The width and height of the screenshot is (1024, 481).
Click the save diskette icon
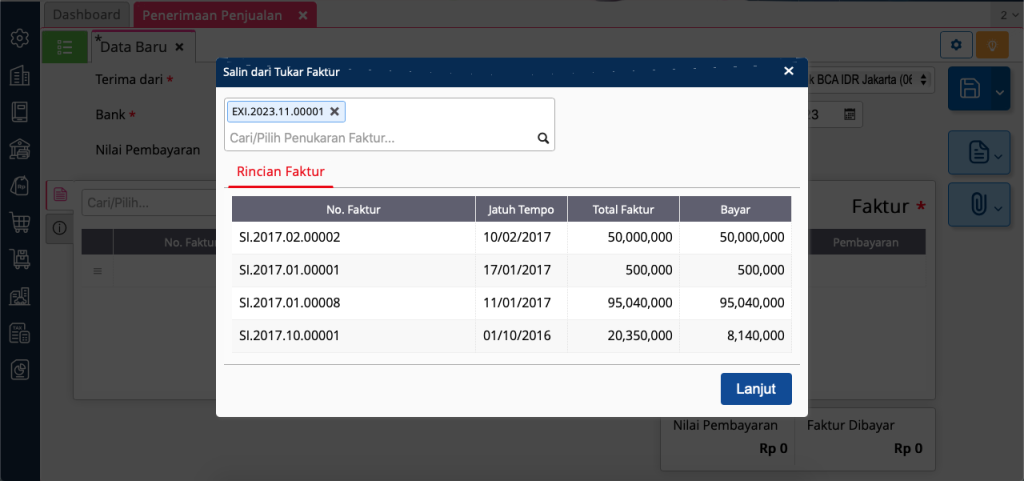click(x=969, y=89)
